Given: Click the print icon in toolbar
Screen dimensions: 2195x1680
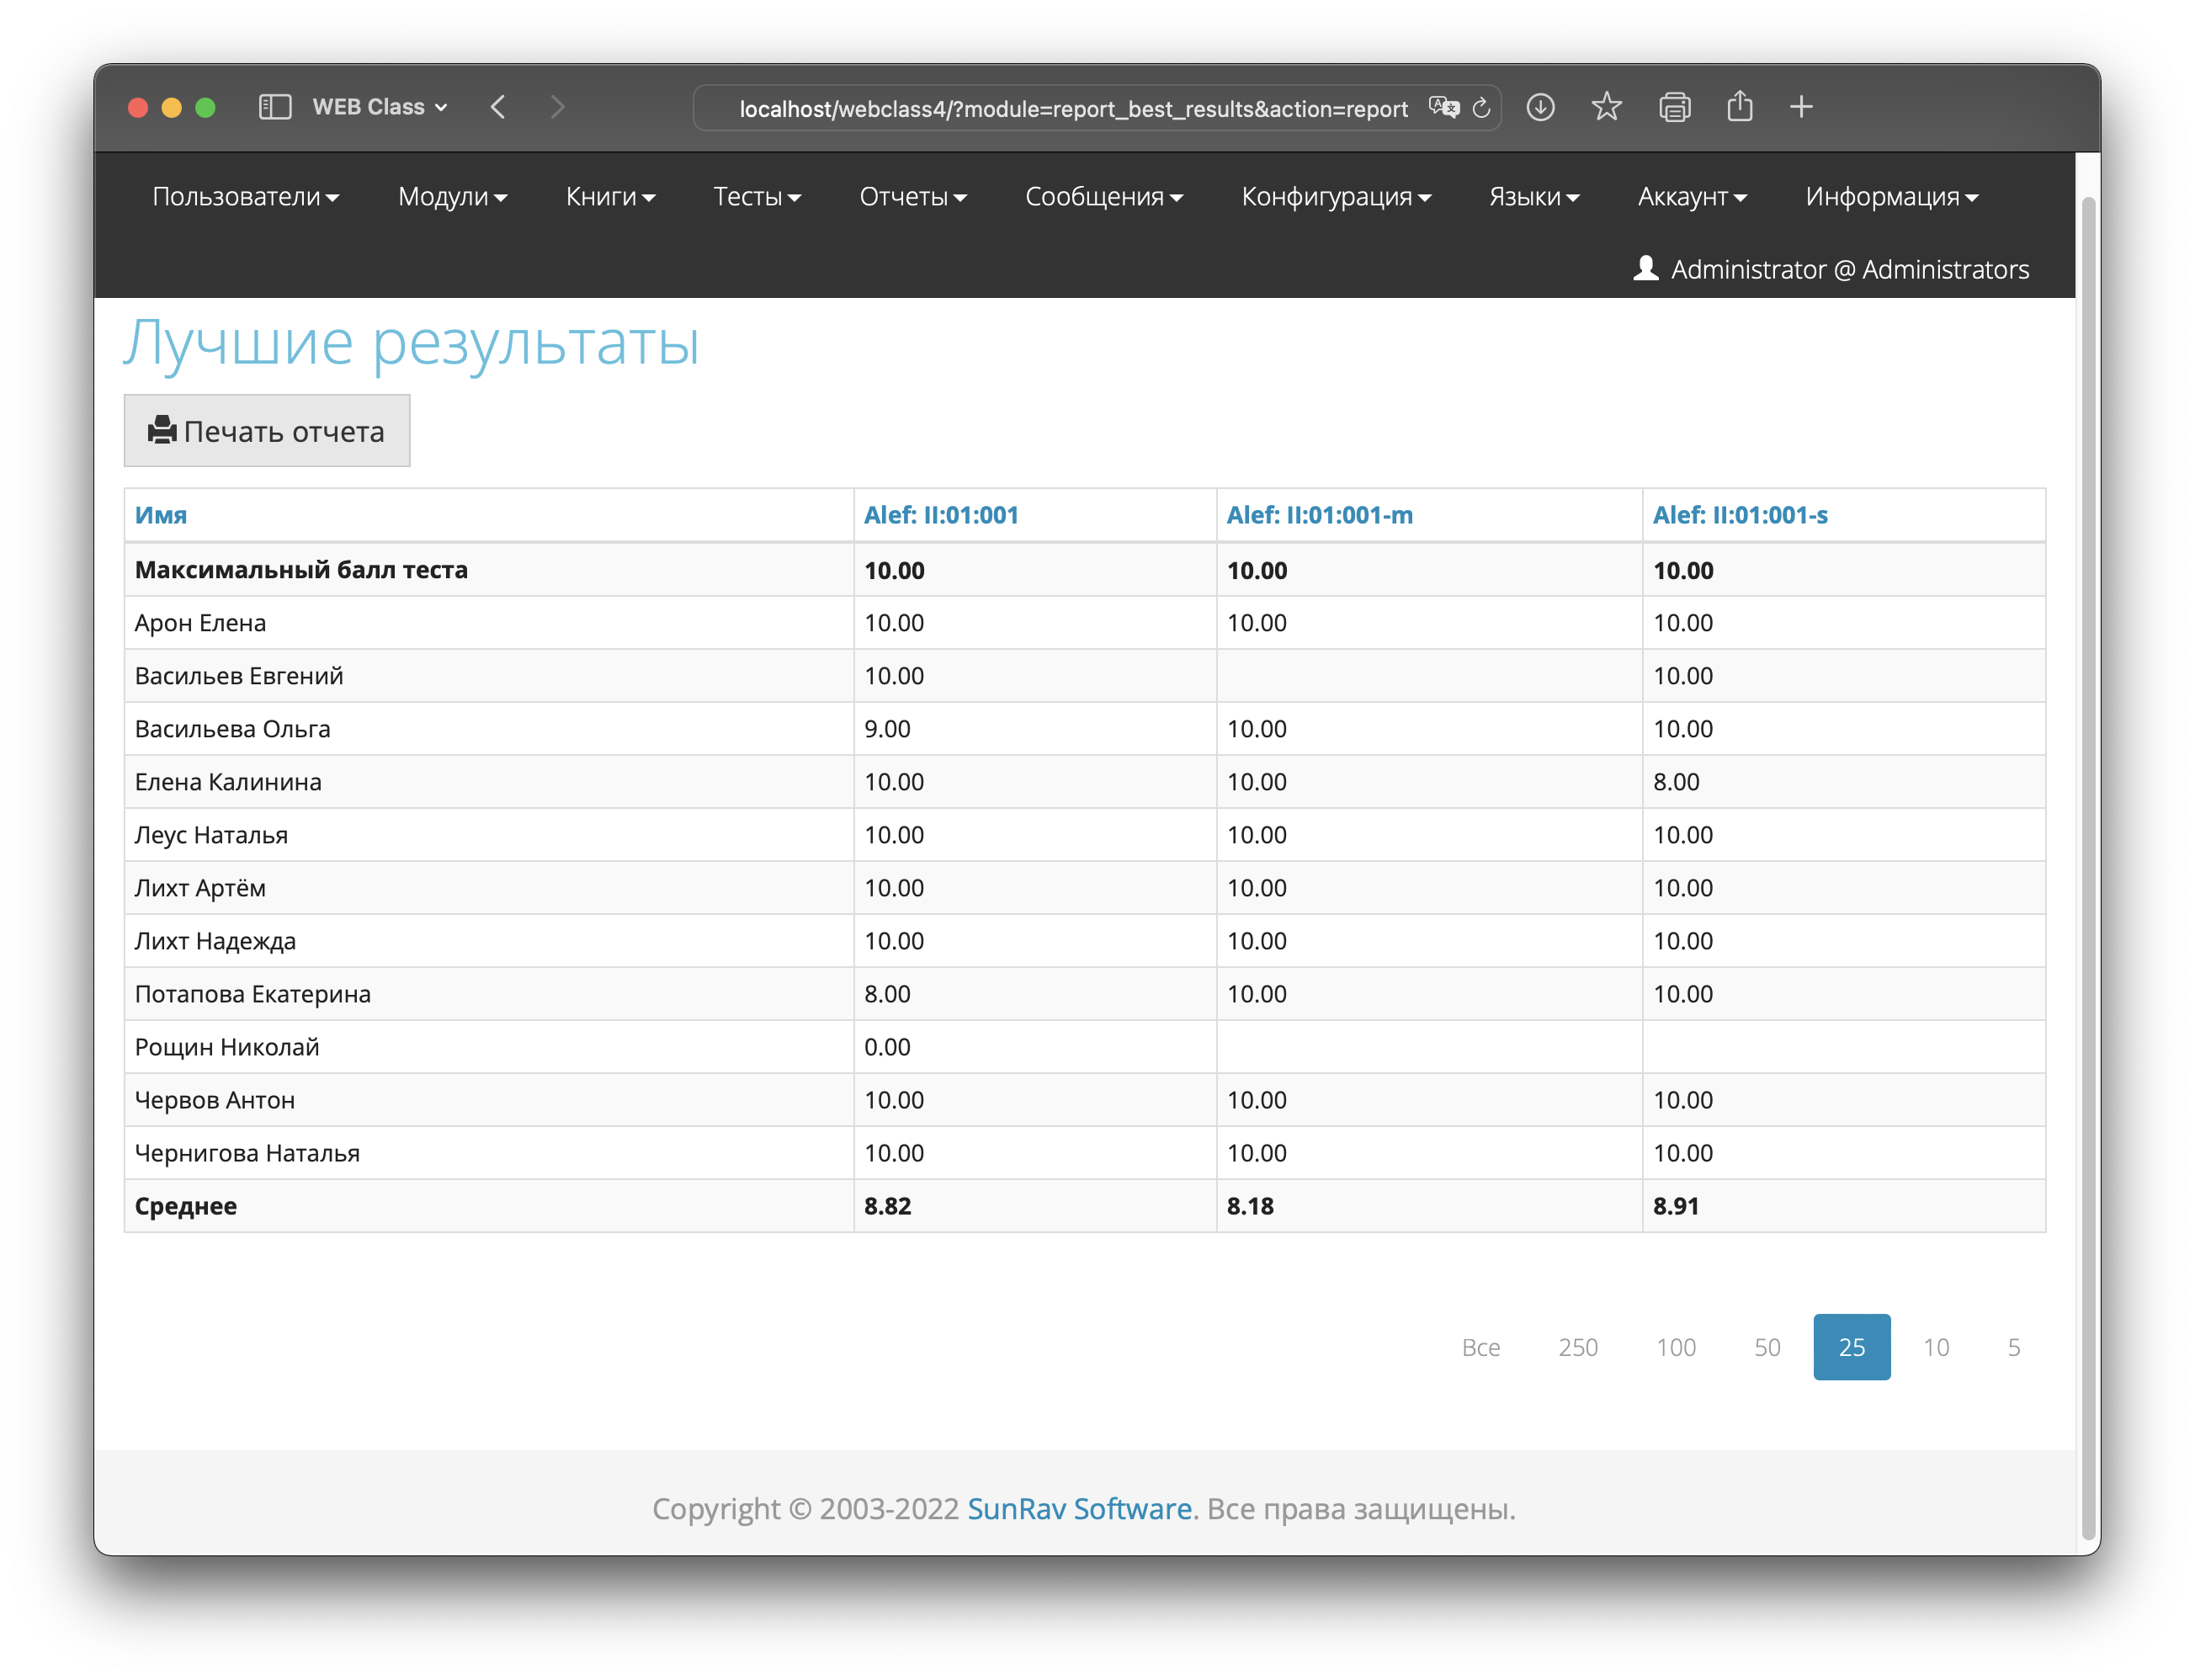Looking at the screenshot, I should [x=1674, y=107].
